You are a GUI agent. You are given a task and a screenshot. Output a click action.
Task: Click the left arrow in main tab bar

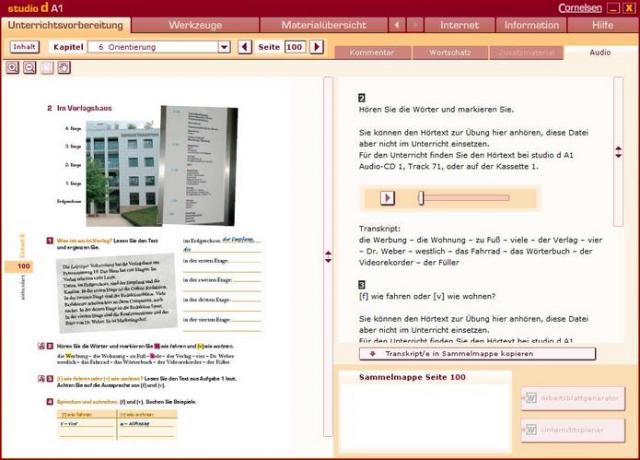coord(397,24)
